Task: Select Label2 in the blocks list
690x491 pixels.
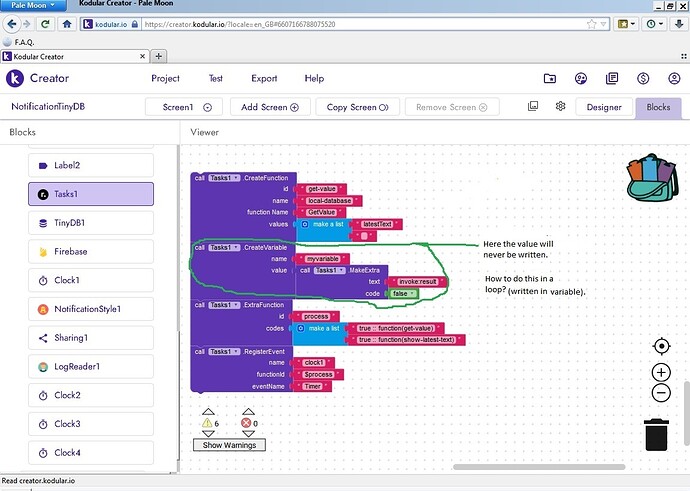Action: [91, 165]
